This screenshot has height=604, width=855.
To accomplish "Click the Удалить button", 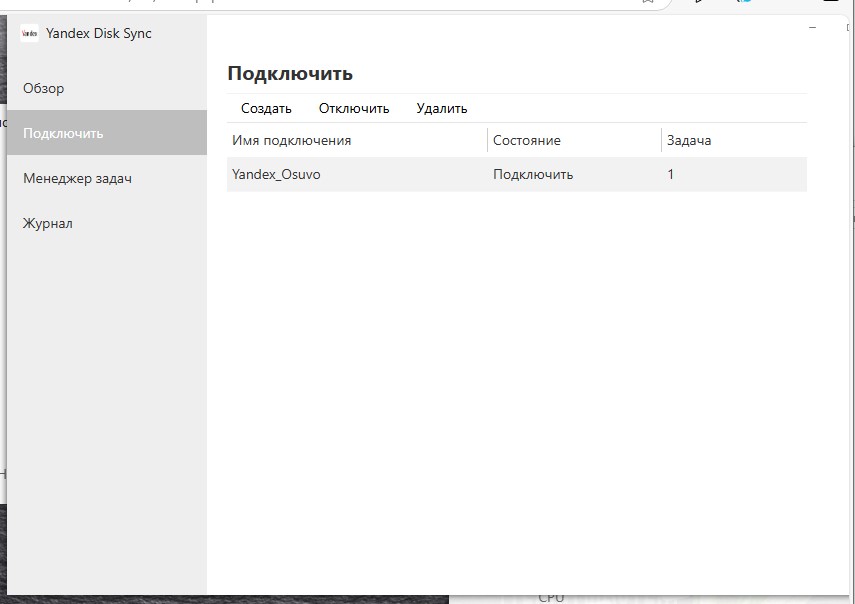I will pos(442,108).
